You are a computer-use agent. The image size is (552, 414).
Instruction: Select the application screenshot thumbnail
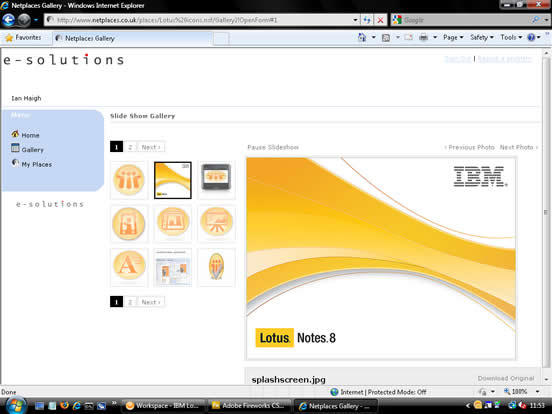tap(173, 267)
